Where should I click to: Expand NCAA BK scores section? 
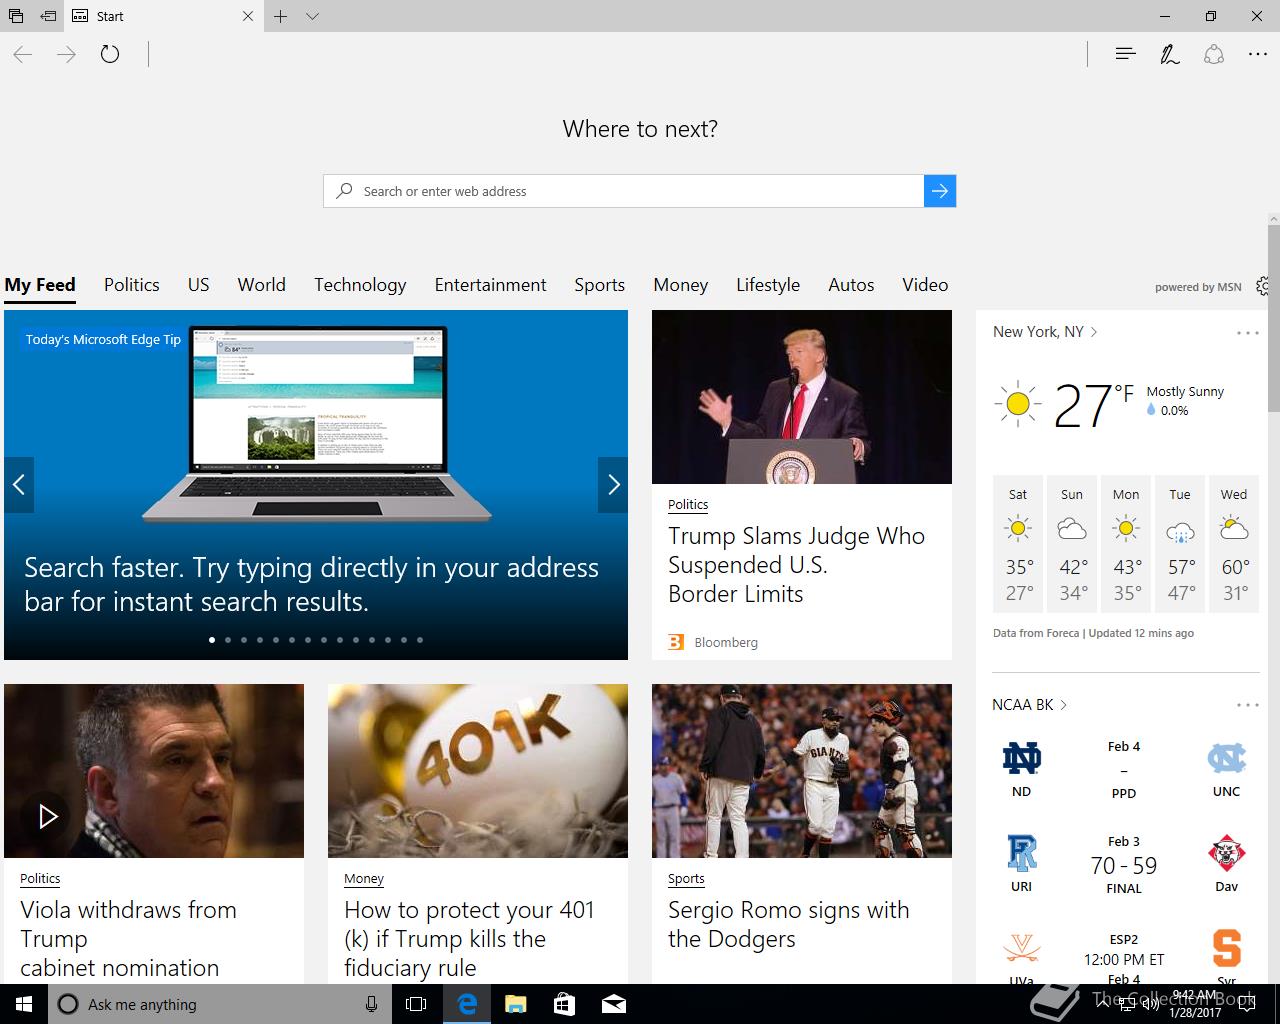1030,705
